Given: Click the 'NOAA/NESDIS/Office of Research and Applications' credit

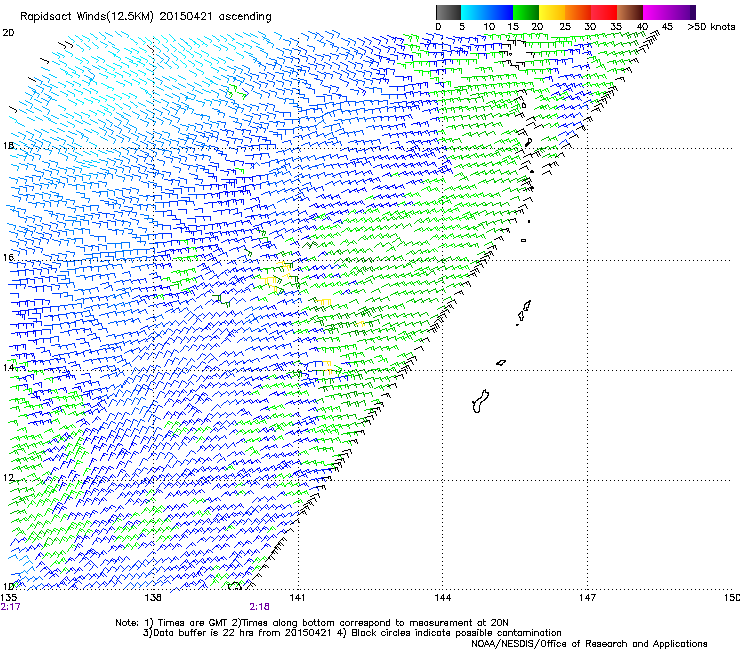Looking at the screenshot, I should click(x=589, y=644).
